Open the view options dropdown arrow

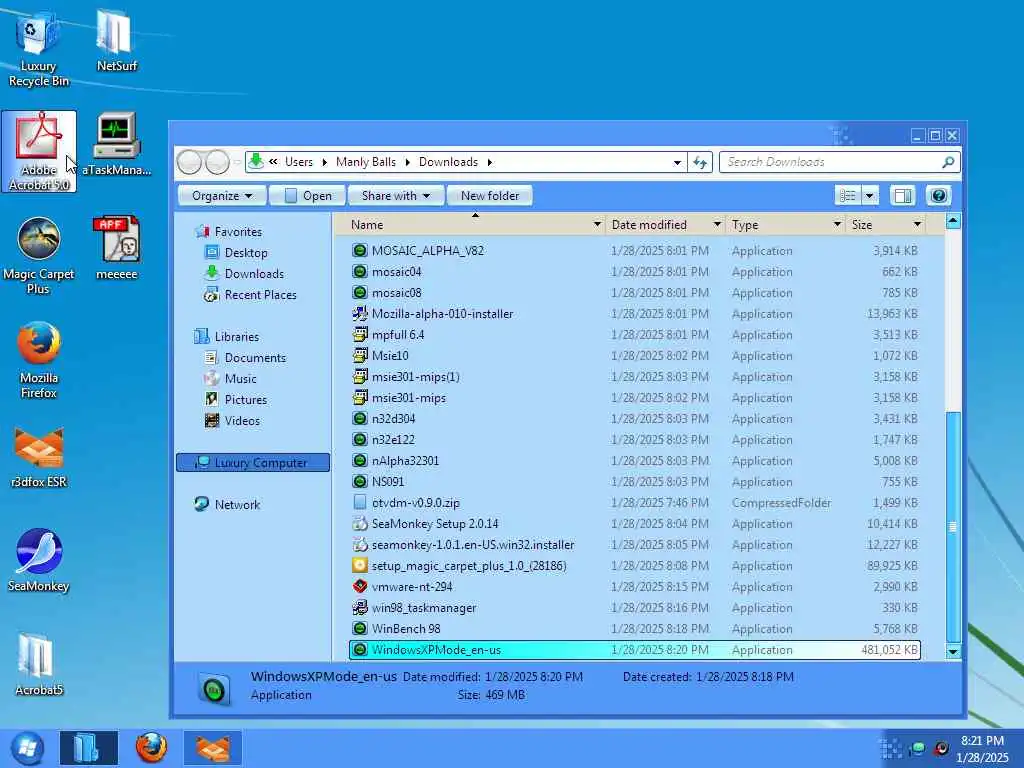coord(869,195)
